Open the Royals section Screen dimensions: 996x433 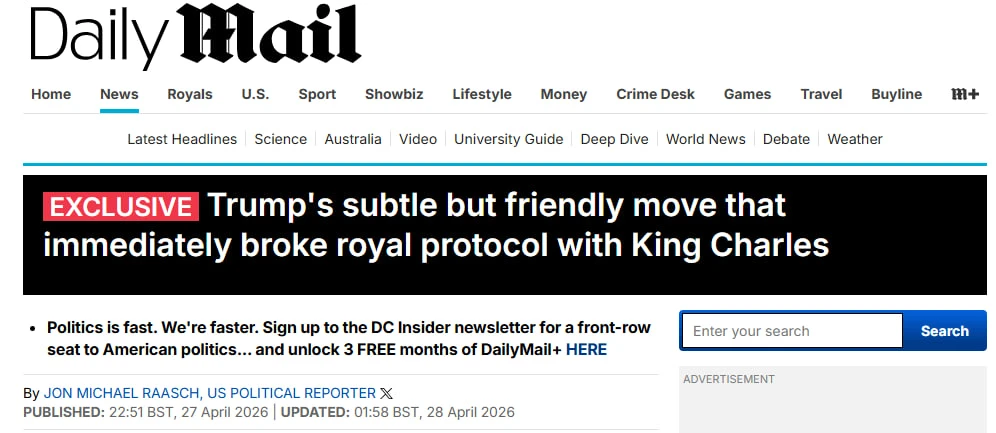pos(190,94)
